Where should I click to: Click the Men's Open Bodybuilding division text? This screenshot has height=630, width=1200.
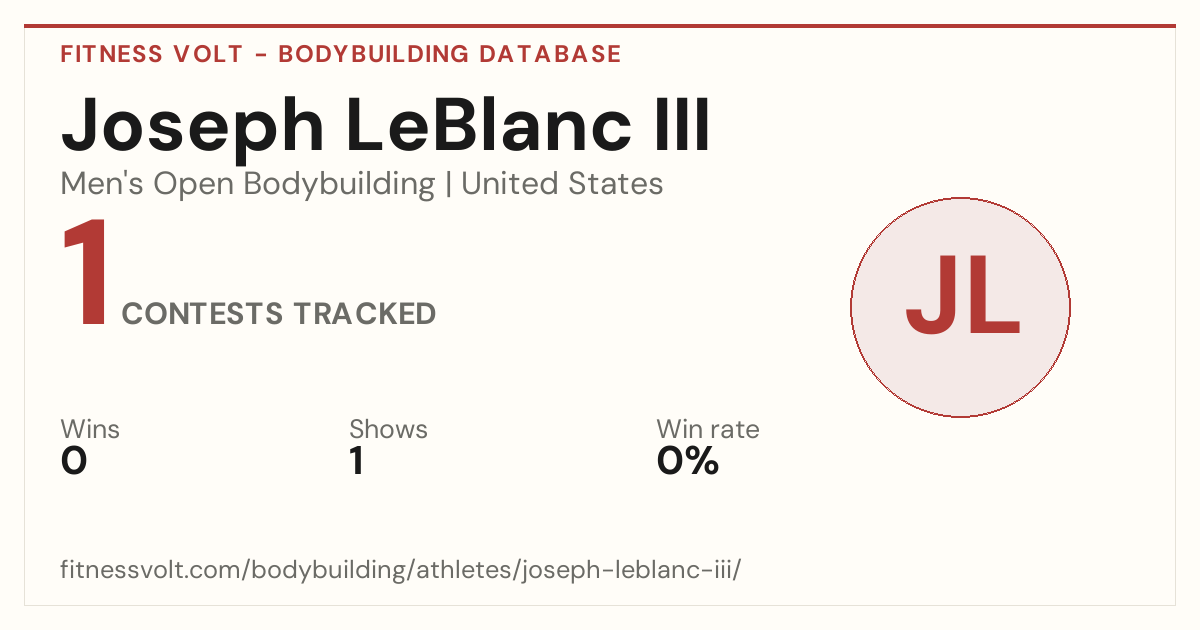tap(248, 184)
